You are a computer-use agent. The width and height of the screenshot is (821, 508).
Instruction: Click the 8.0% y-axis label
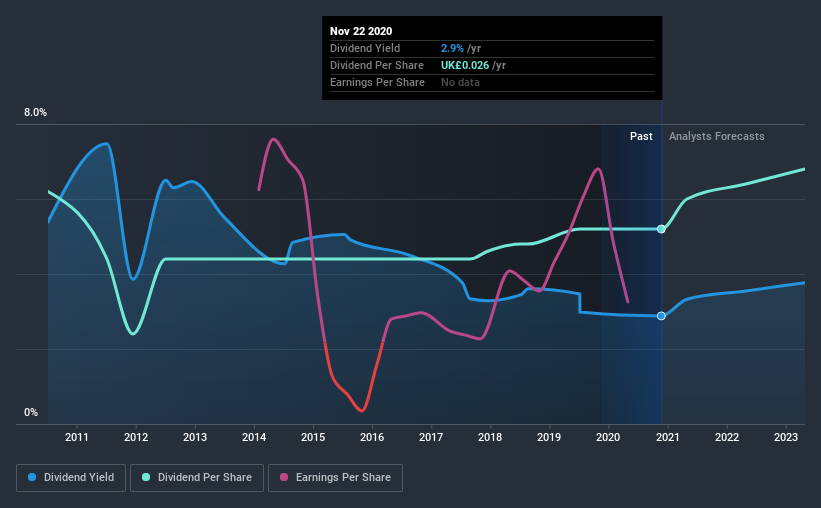(x=35, y=113)
